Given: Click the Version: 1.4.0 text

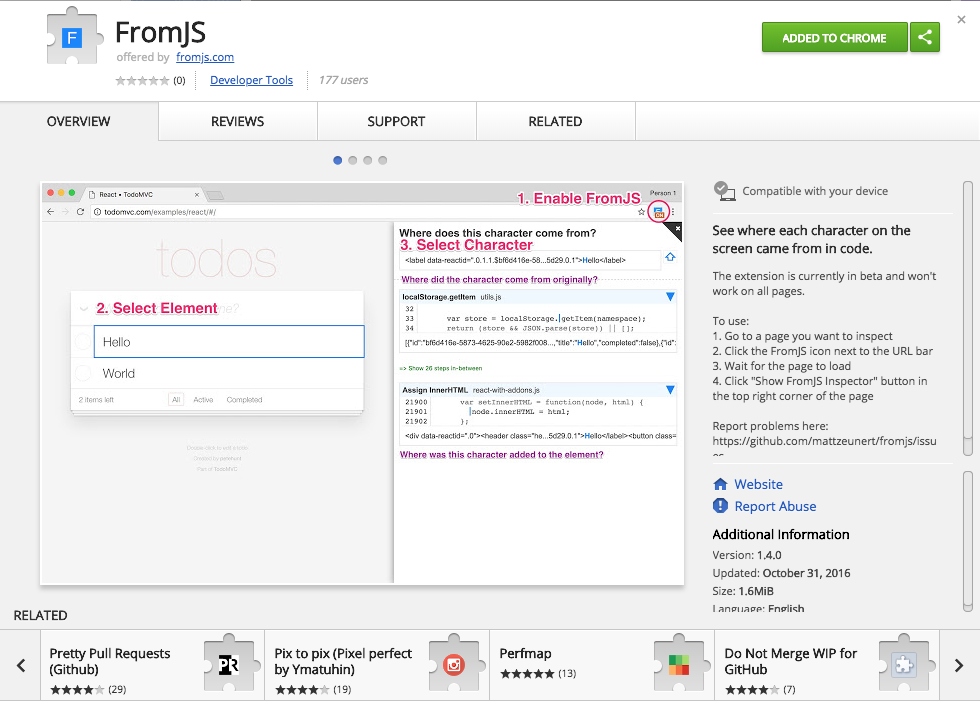Looking at the screenshot, I should coord(747,555).
